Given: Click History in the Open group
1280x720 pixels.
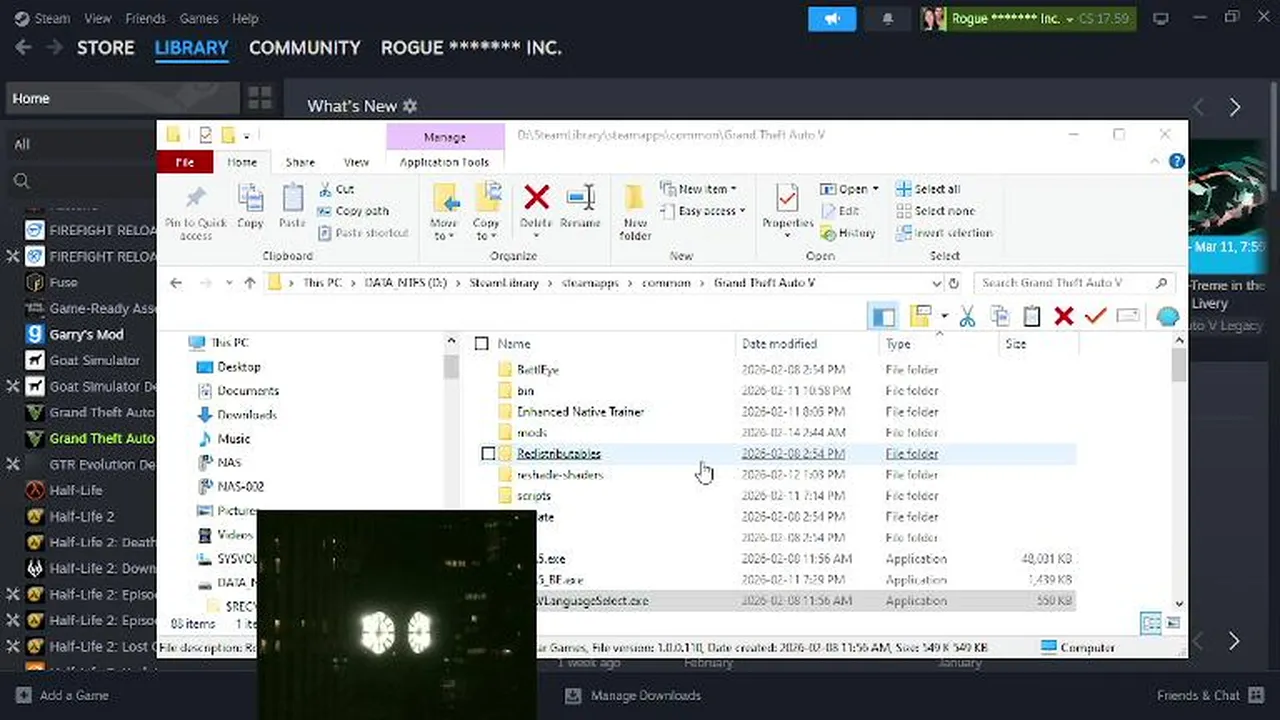Looking at the screenshot, I should (848, 233).
